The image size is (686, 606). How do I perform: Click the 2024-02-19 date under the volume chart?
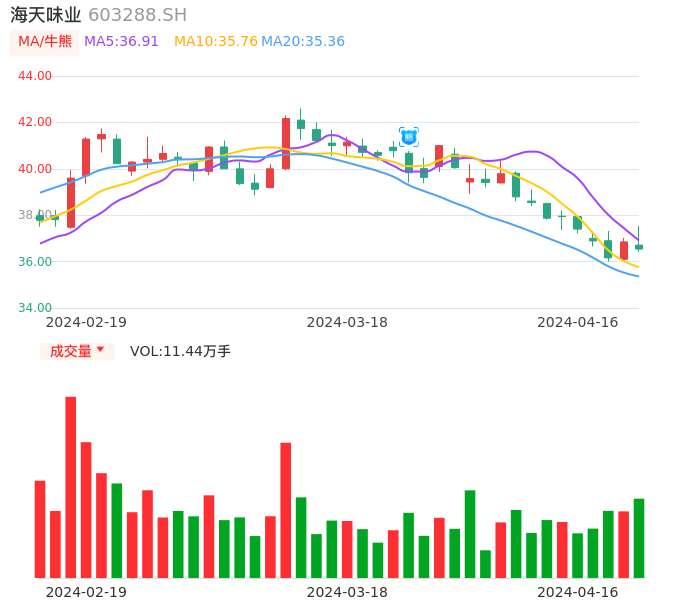tap(86, 592)
